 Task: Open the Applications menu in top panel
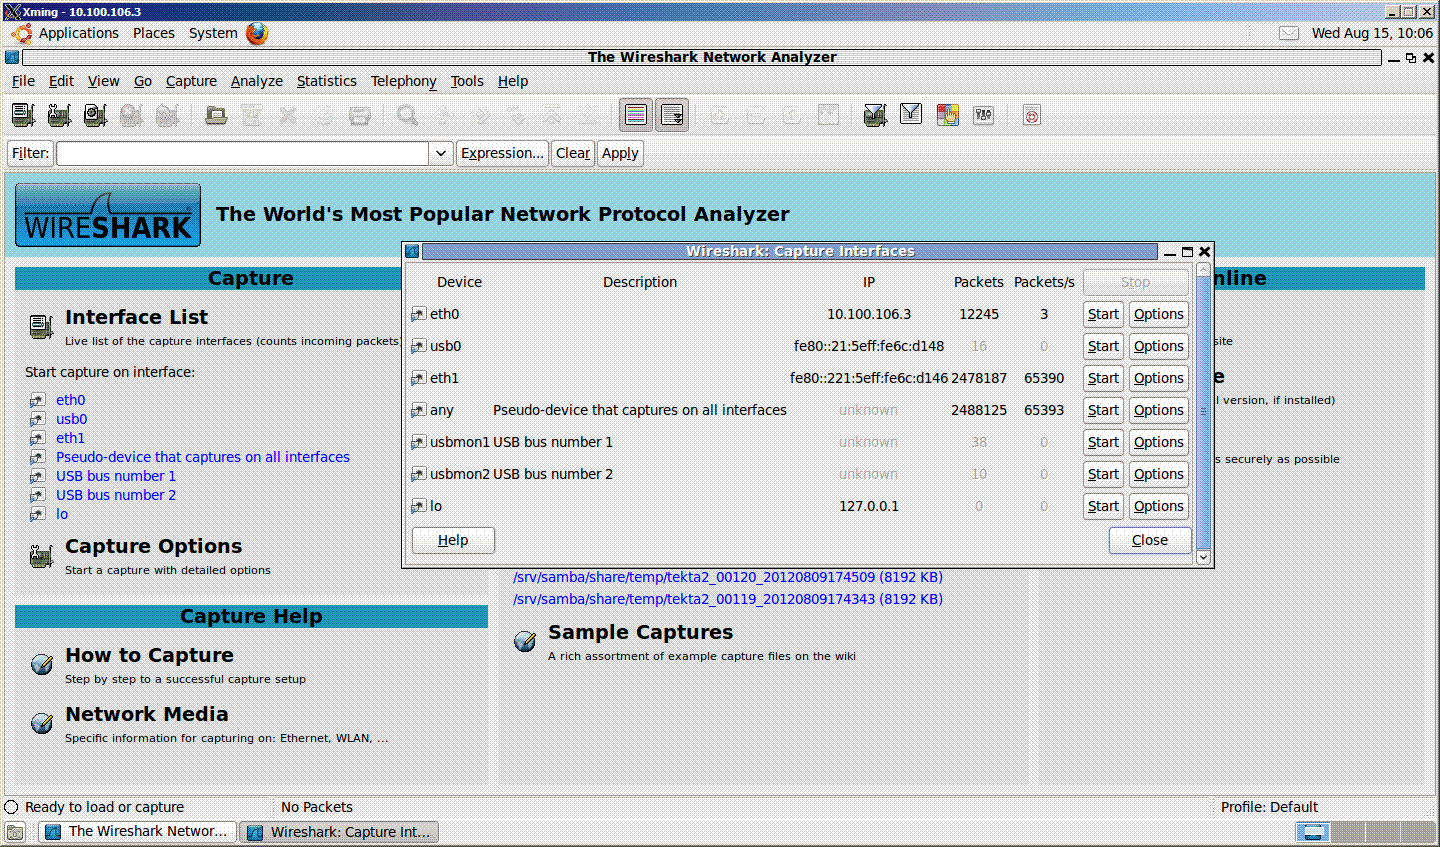(79, 33)
